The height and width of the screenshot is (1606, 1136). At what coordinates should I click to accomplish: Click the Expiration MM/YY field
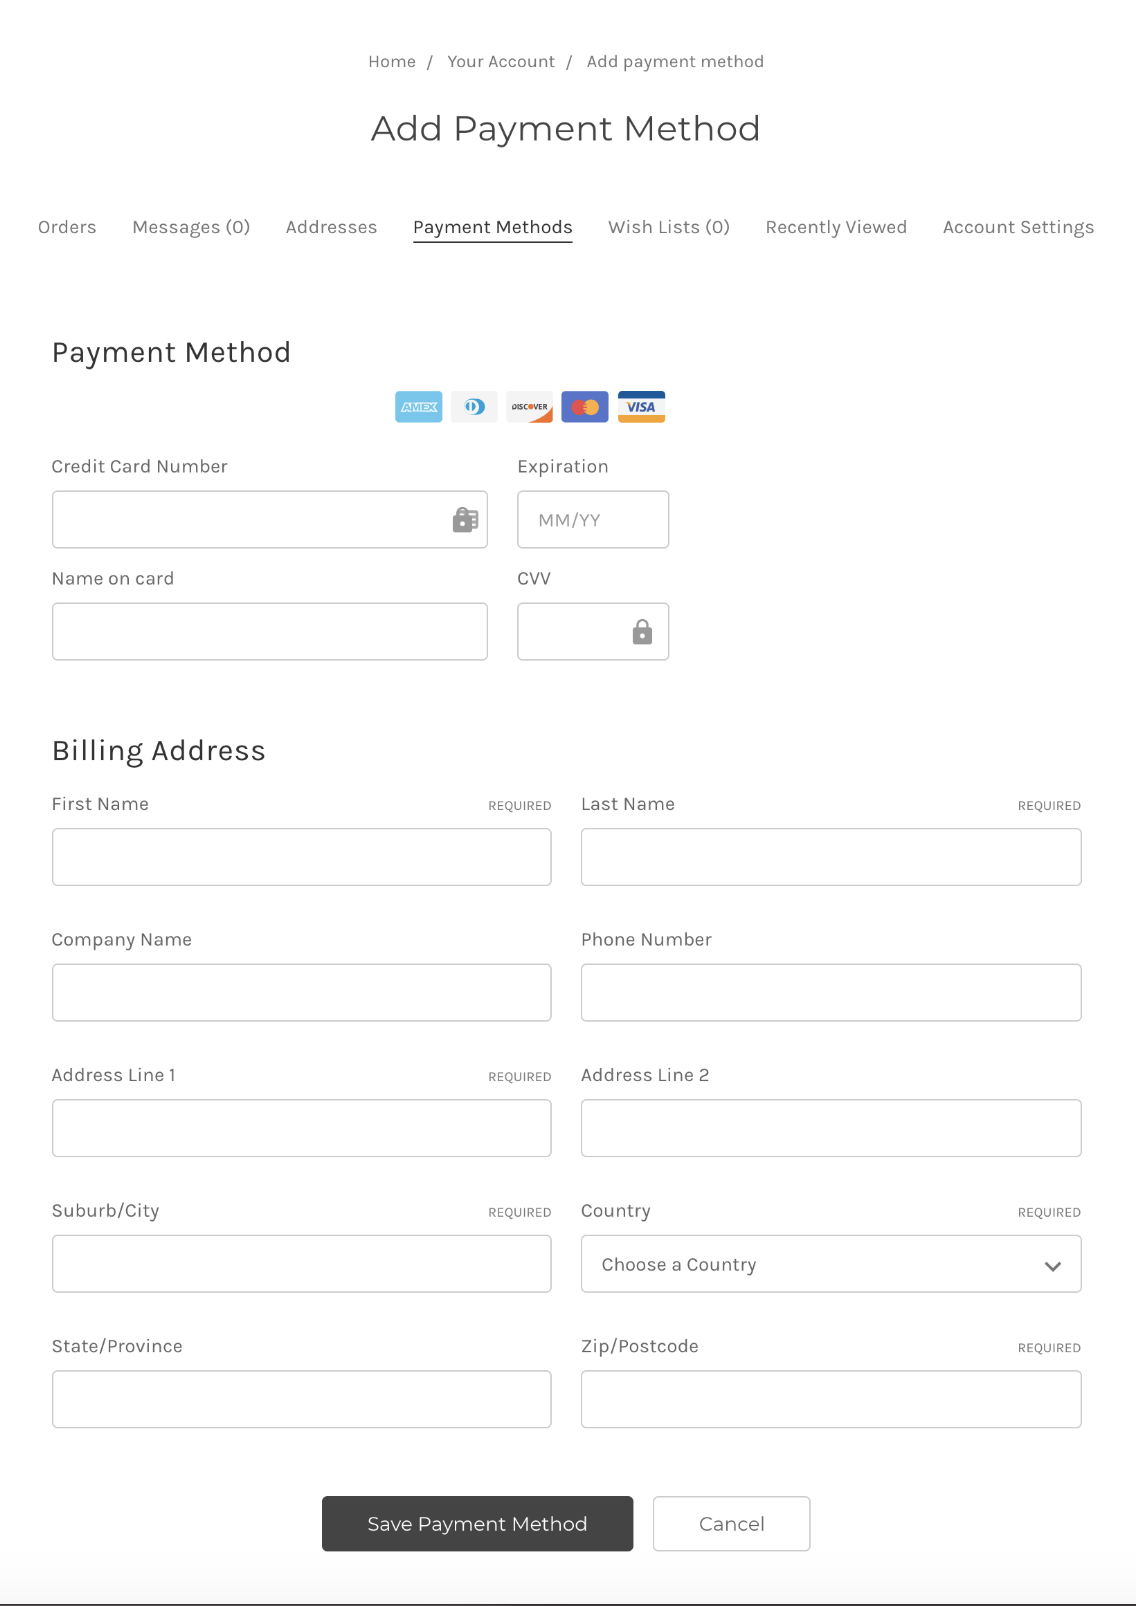coord(592,519)
